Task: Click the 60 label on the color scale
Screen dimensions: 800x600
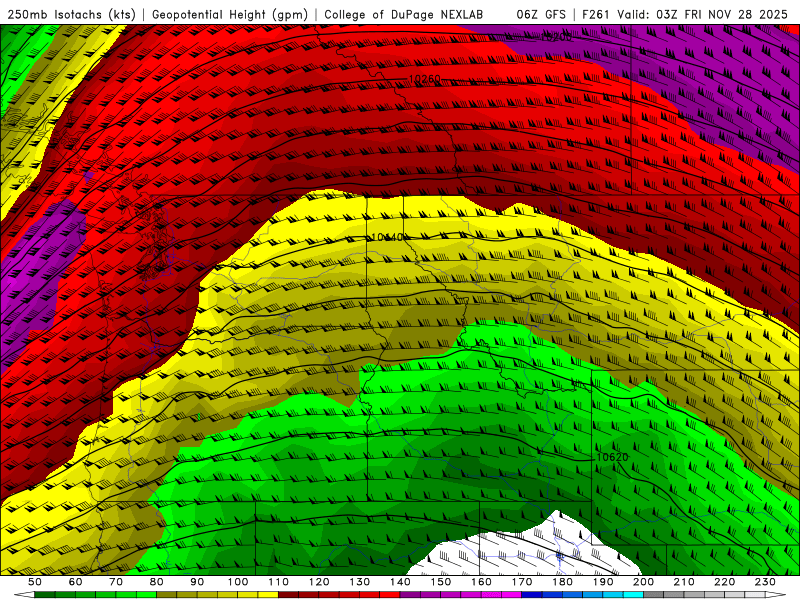Action: (x=75, y=582)
